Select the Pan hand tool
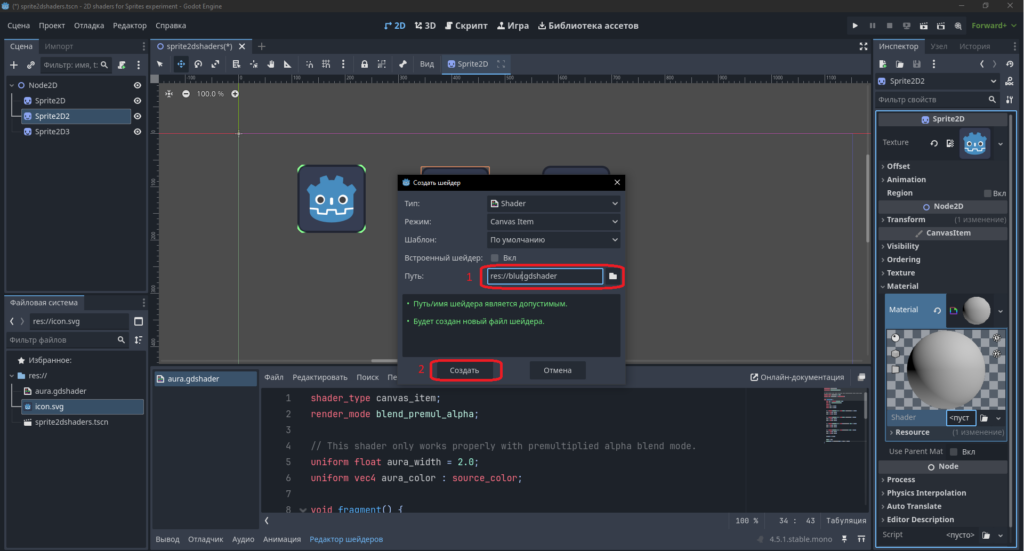The image size is (1024, 551). [x=270, y=64]
